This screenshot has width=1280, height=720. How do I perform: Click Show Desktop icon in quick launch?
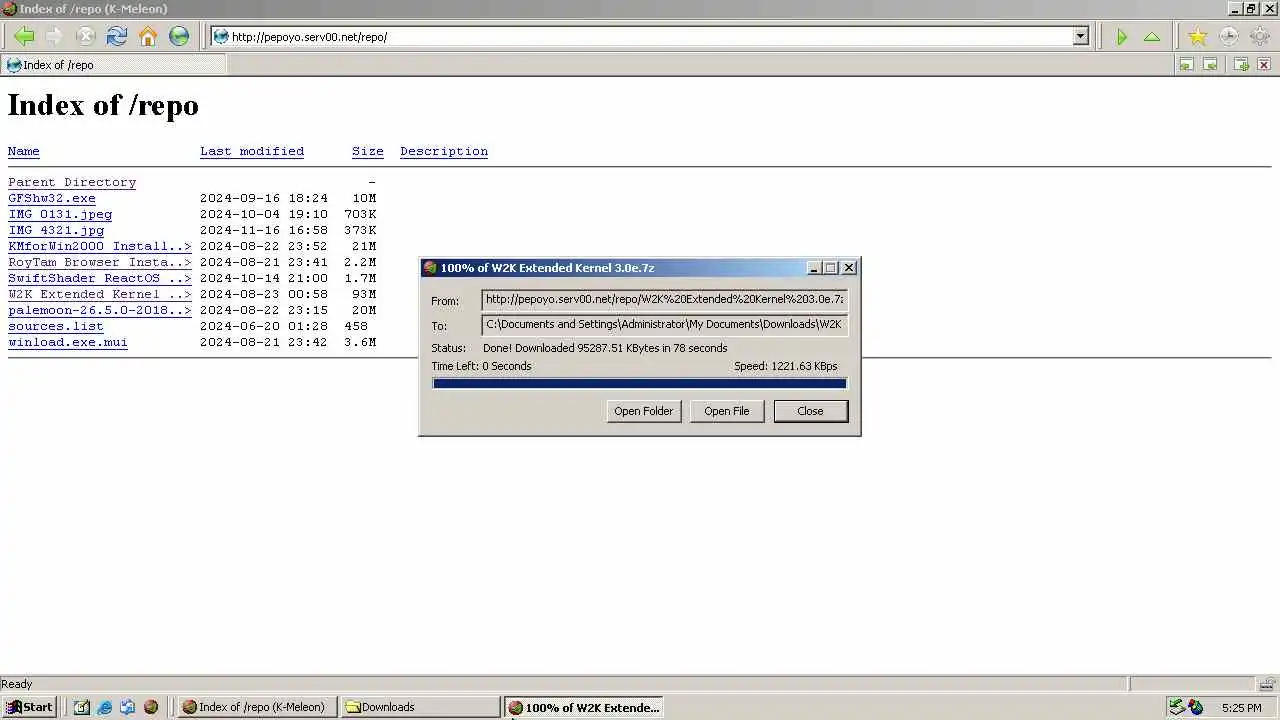82,707
